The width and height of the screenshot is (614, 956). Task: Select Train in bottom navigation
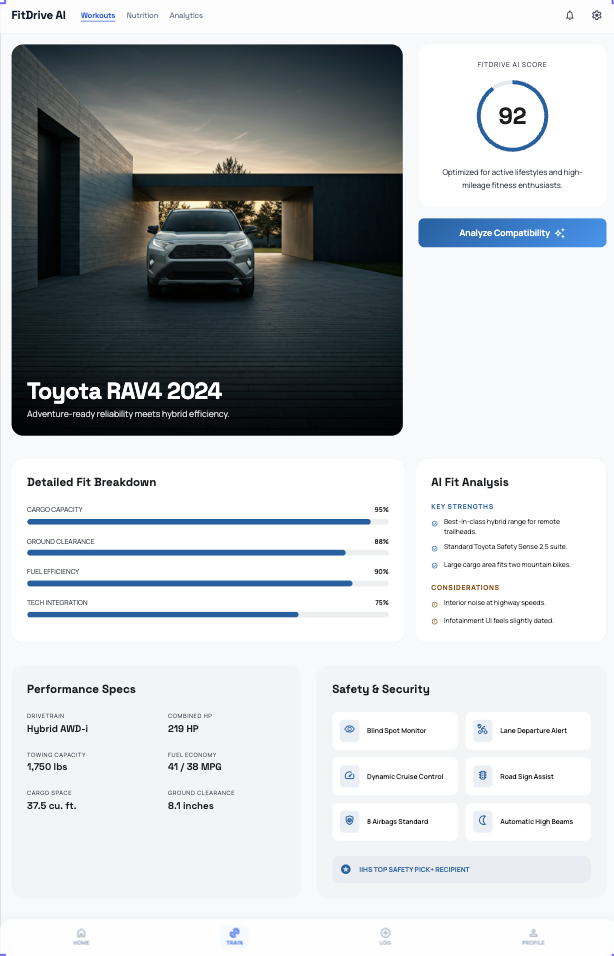point(234,936)
